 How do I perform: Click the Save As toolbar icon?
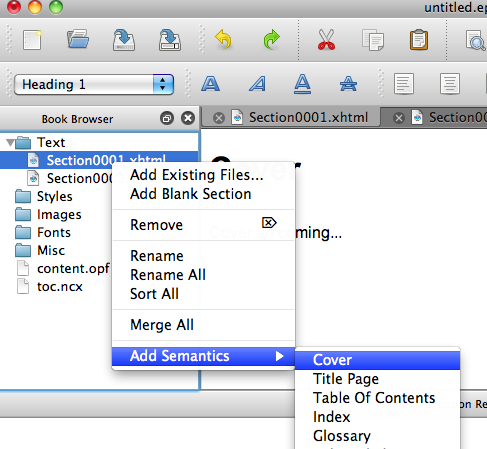(x=170, y=40)
